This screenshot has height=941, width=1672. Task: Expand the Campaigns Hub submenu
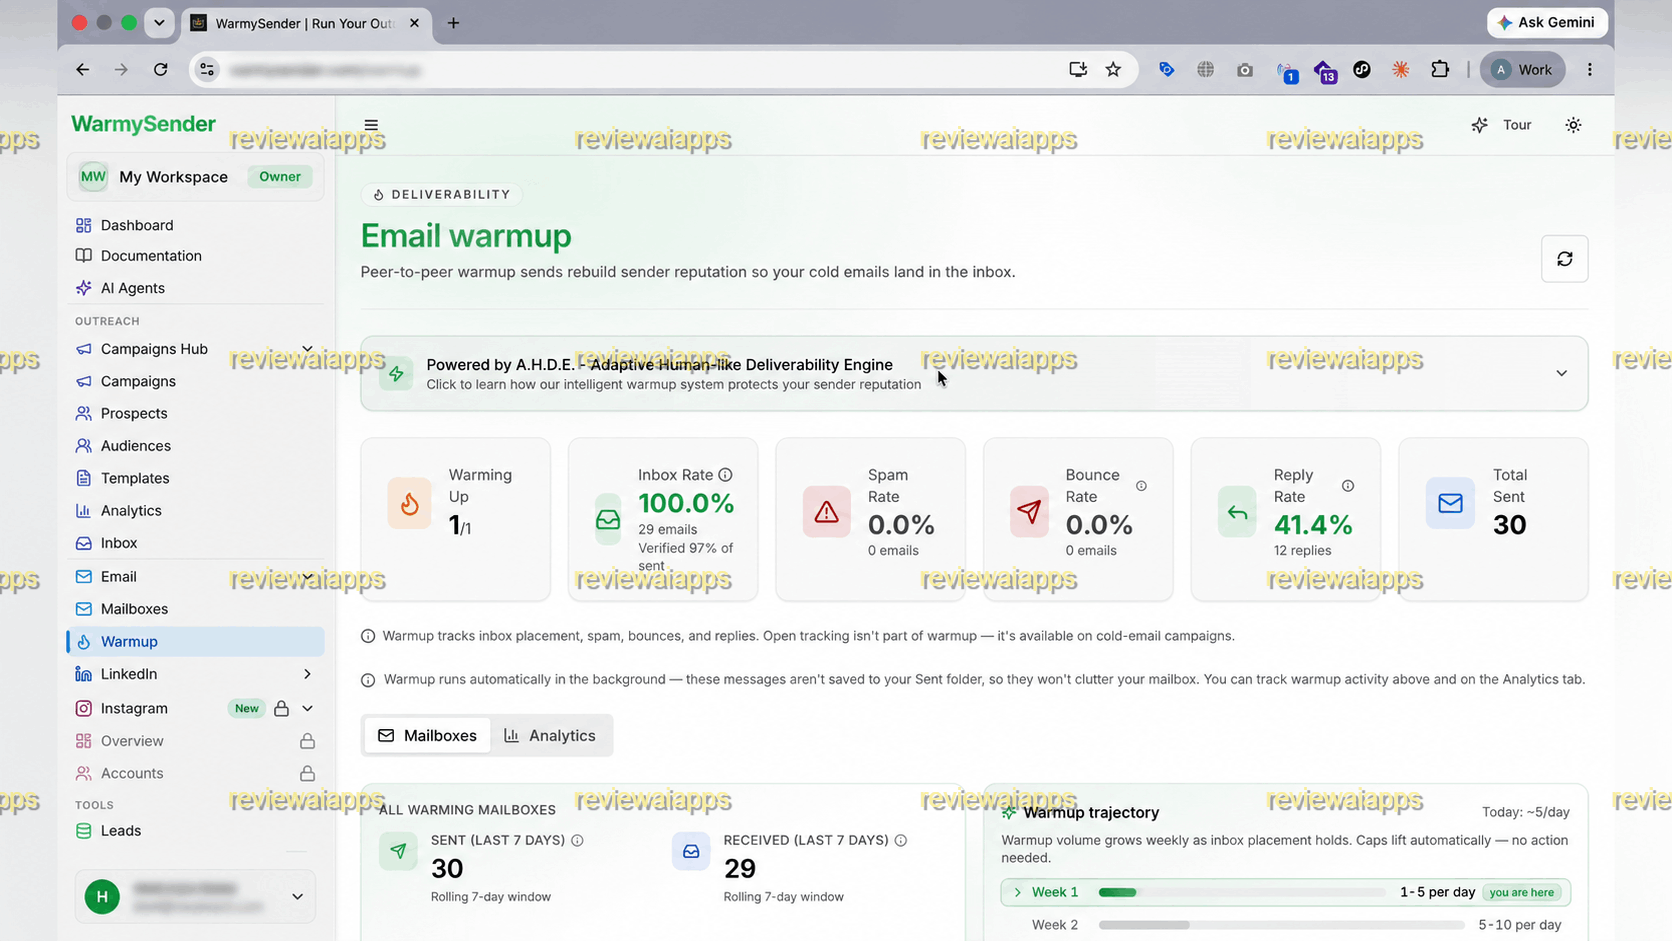(x=307, y=349)
